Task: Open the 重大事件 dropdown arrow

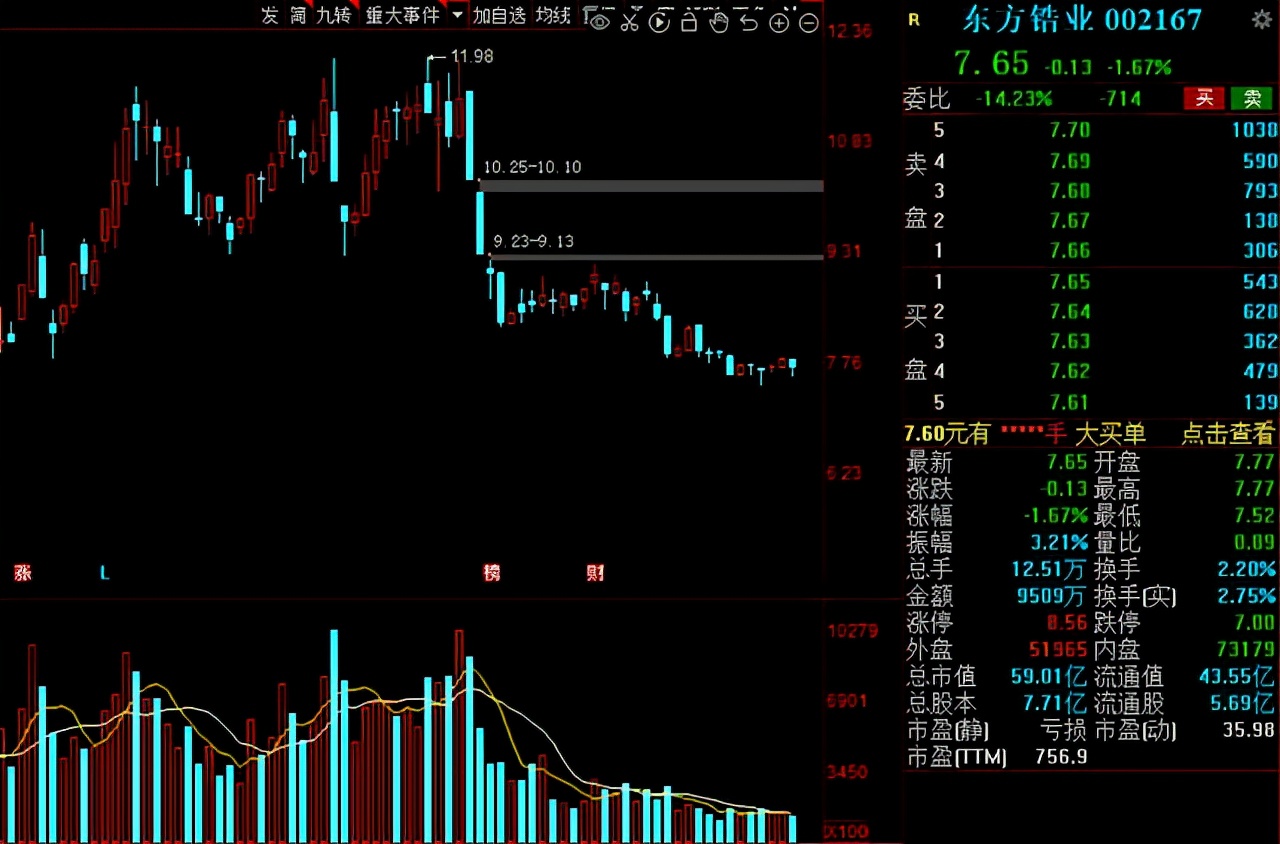Action: [x=459, y=16]
